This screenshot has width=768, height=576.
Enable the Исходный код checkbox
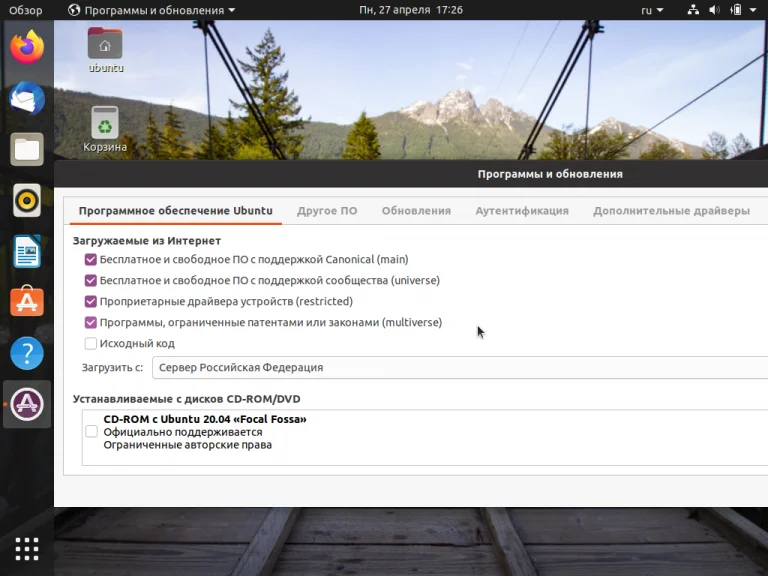[x=91, y=343]
